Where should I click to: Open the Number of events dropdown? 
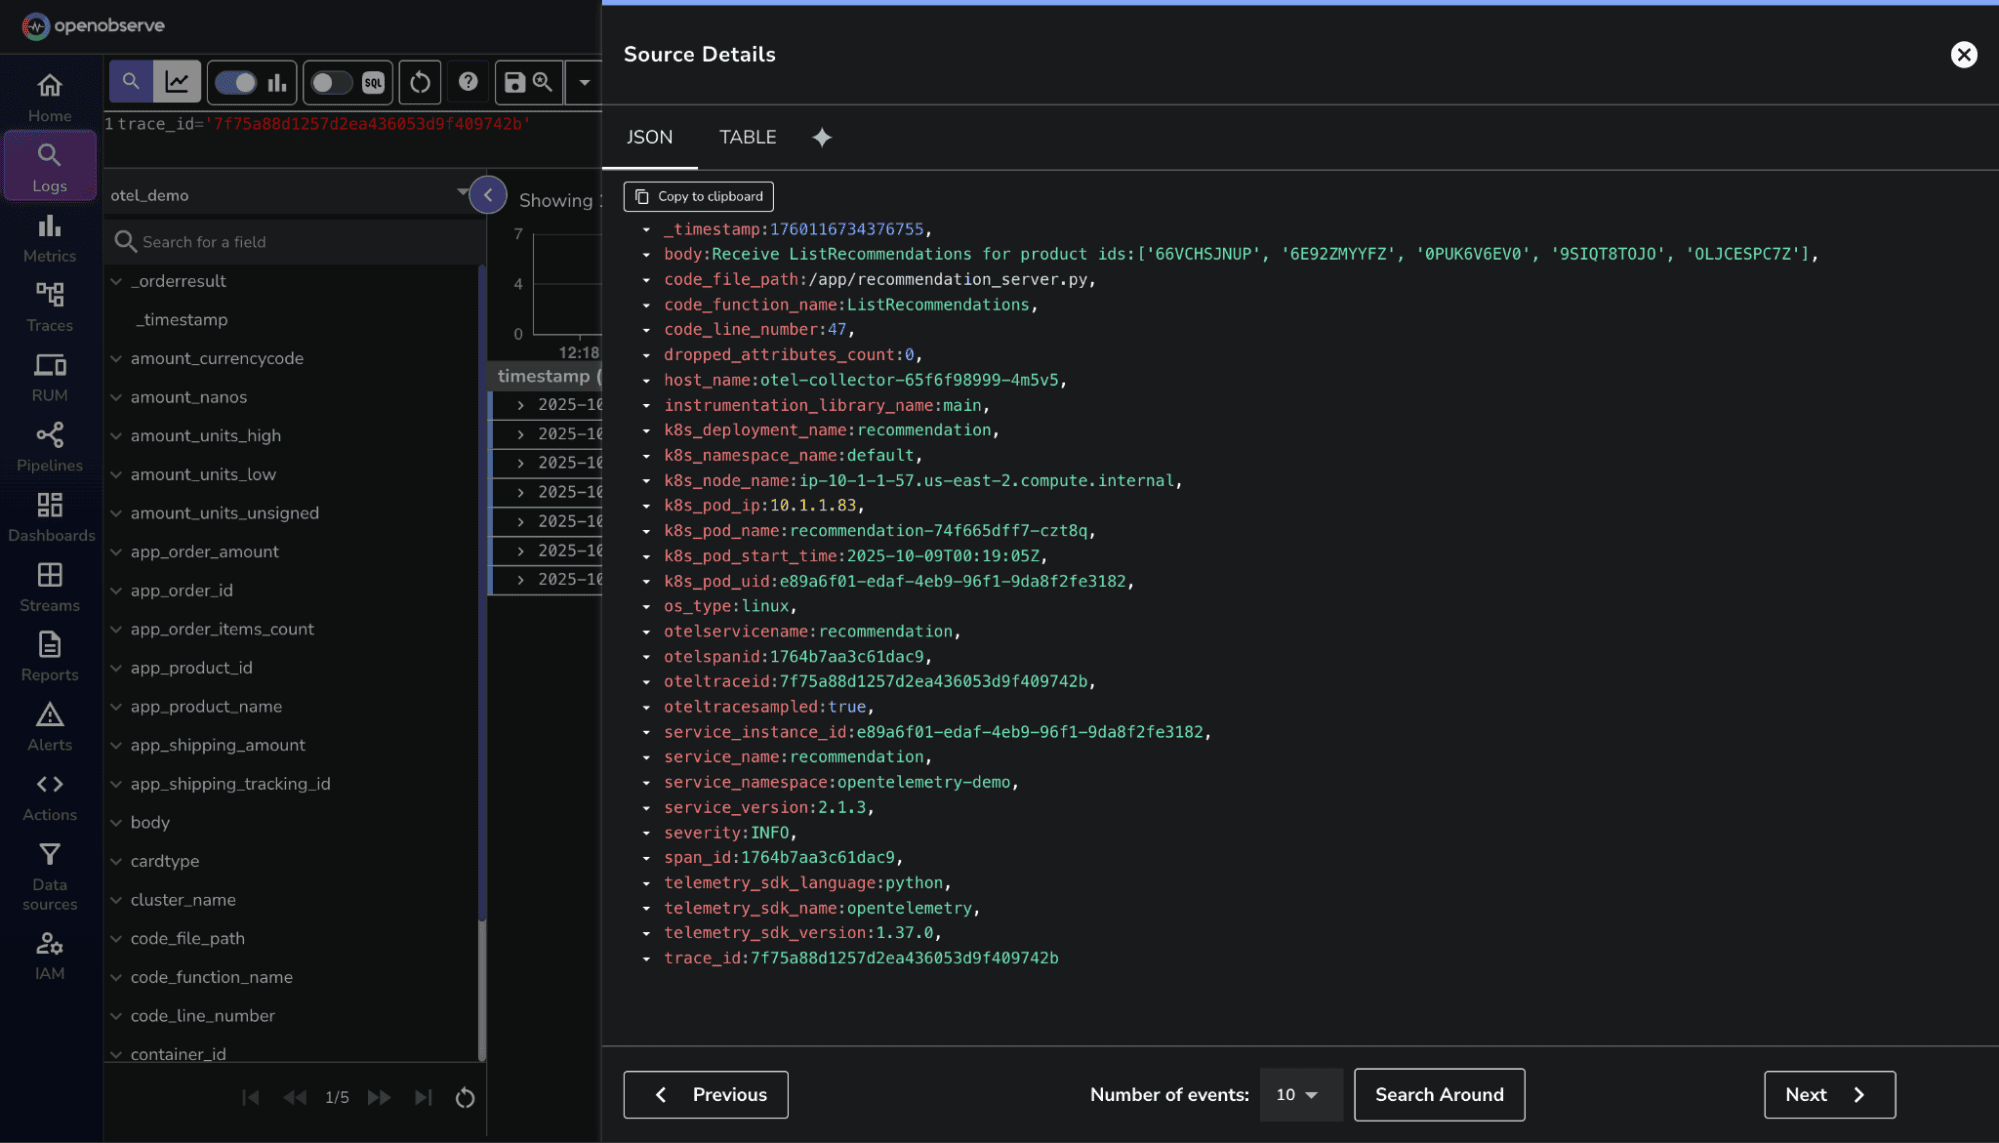pyautogui.click(x=1300, y=1094)
